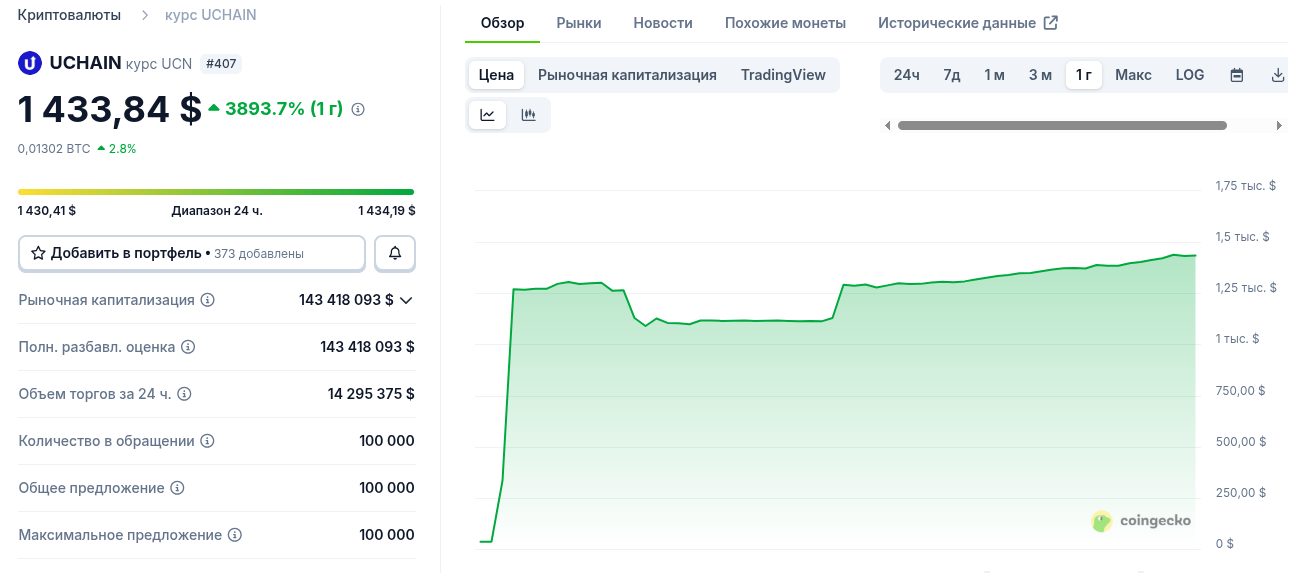
Task: Open max supply info icon
Action: tap(235, 535)
